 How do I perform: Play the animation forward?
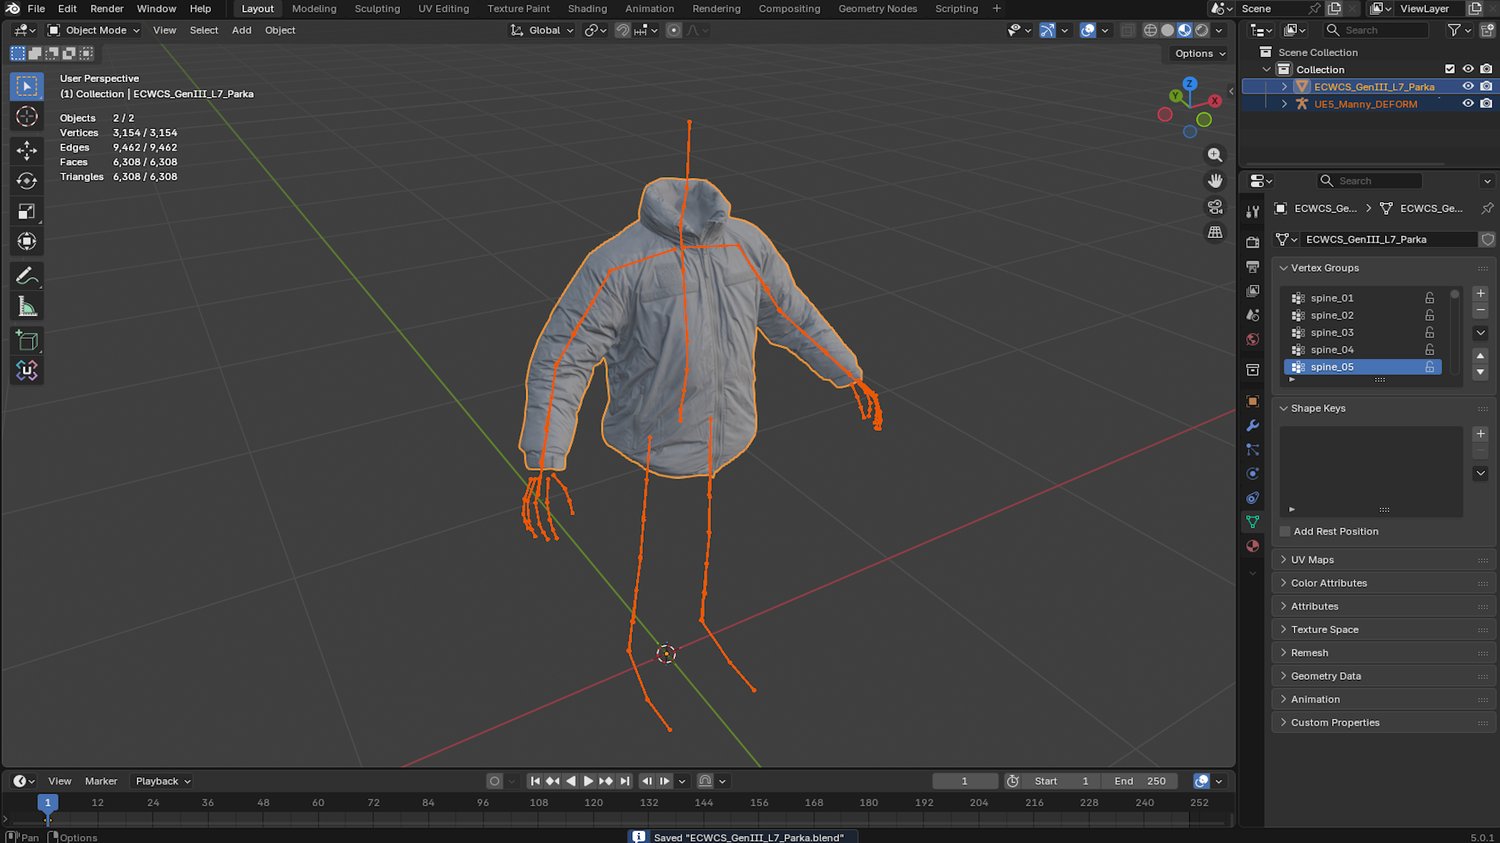[588, 781]
